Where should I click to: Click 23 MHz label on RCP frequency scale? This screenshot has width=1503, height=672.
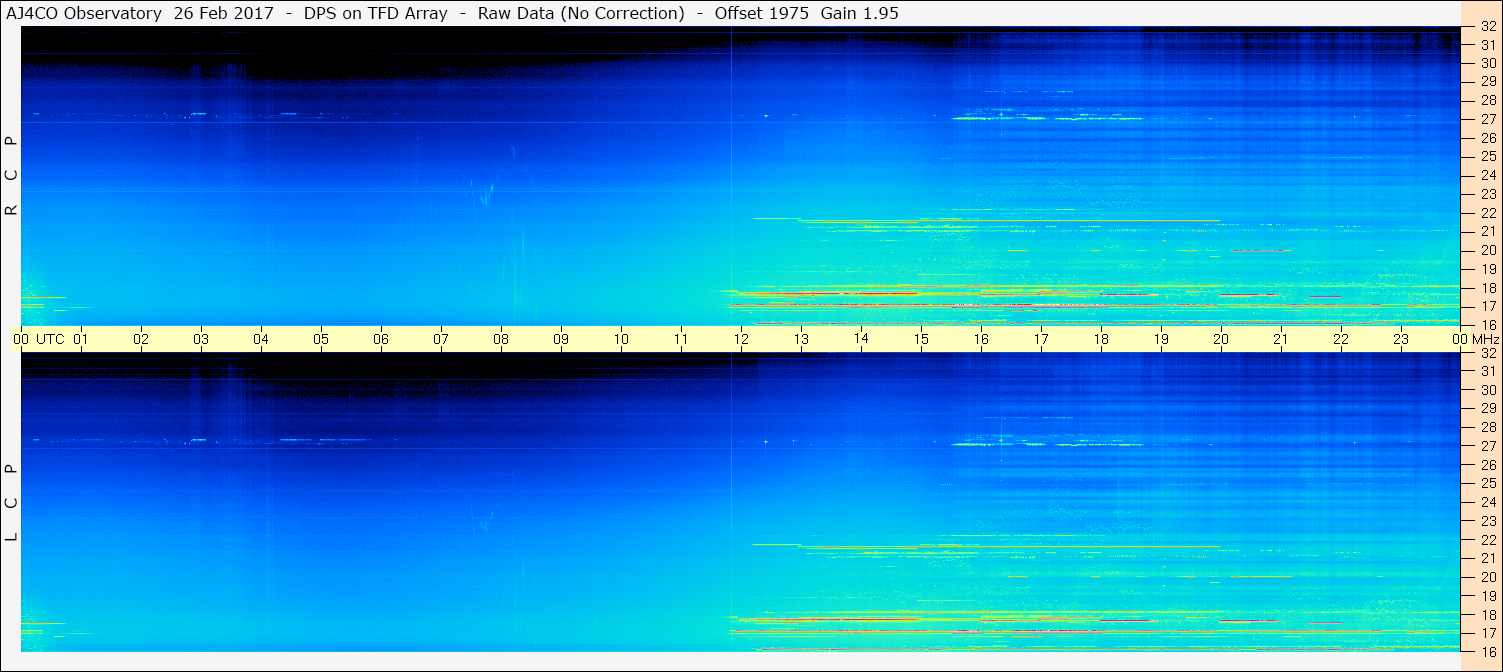tap(1487, 194)
